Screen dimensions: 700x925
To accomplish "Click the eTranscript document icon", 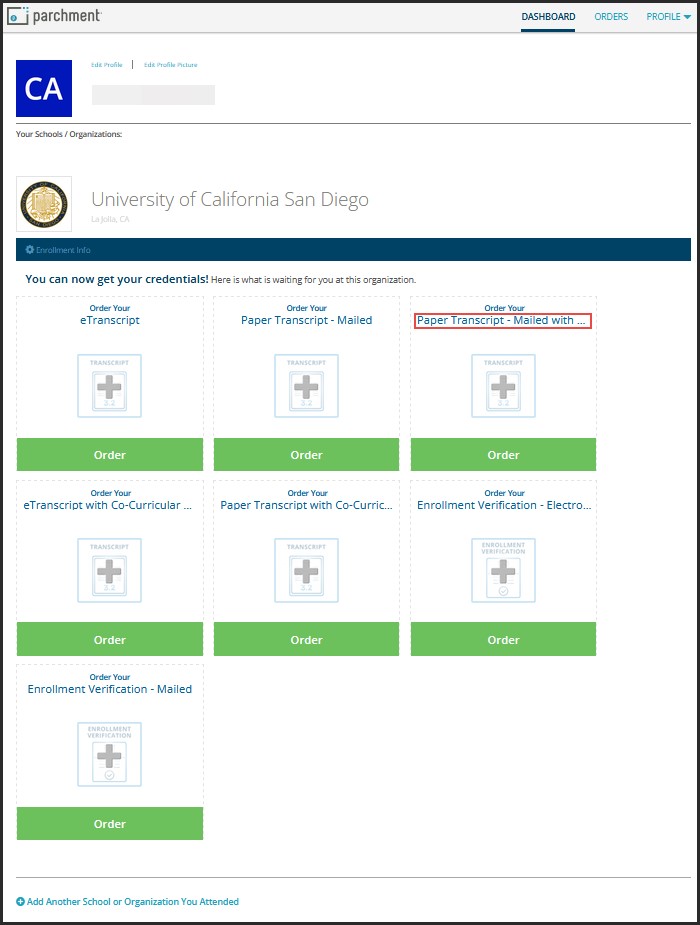I will click(x=110, y=386).
